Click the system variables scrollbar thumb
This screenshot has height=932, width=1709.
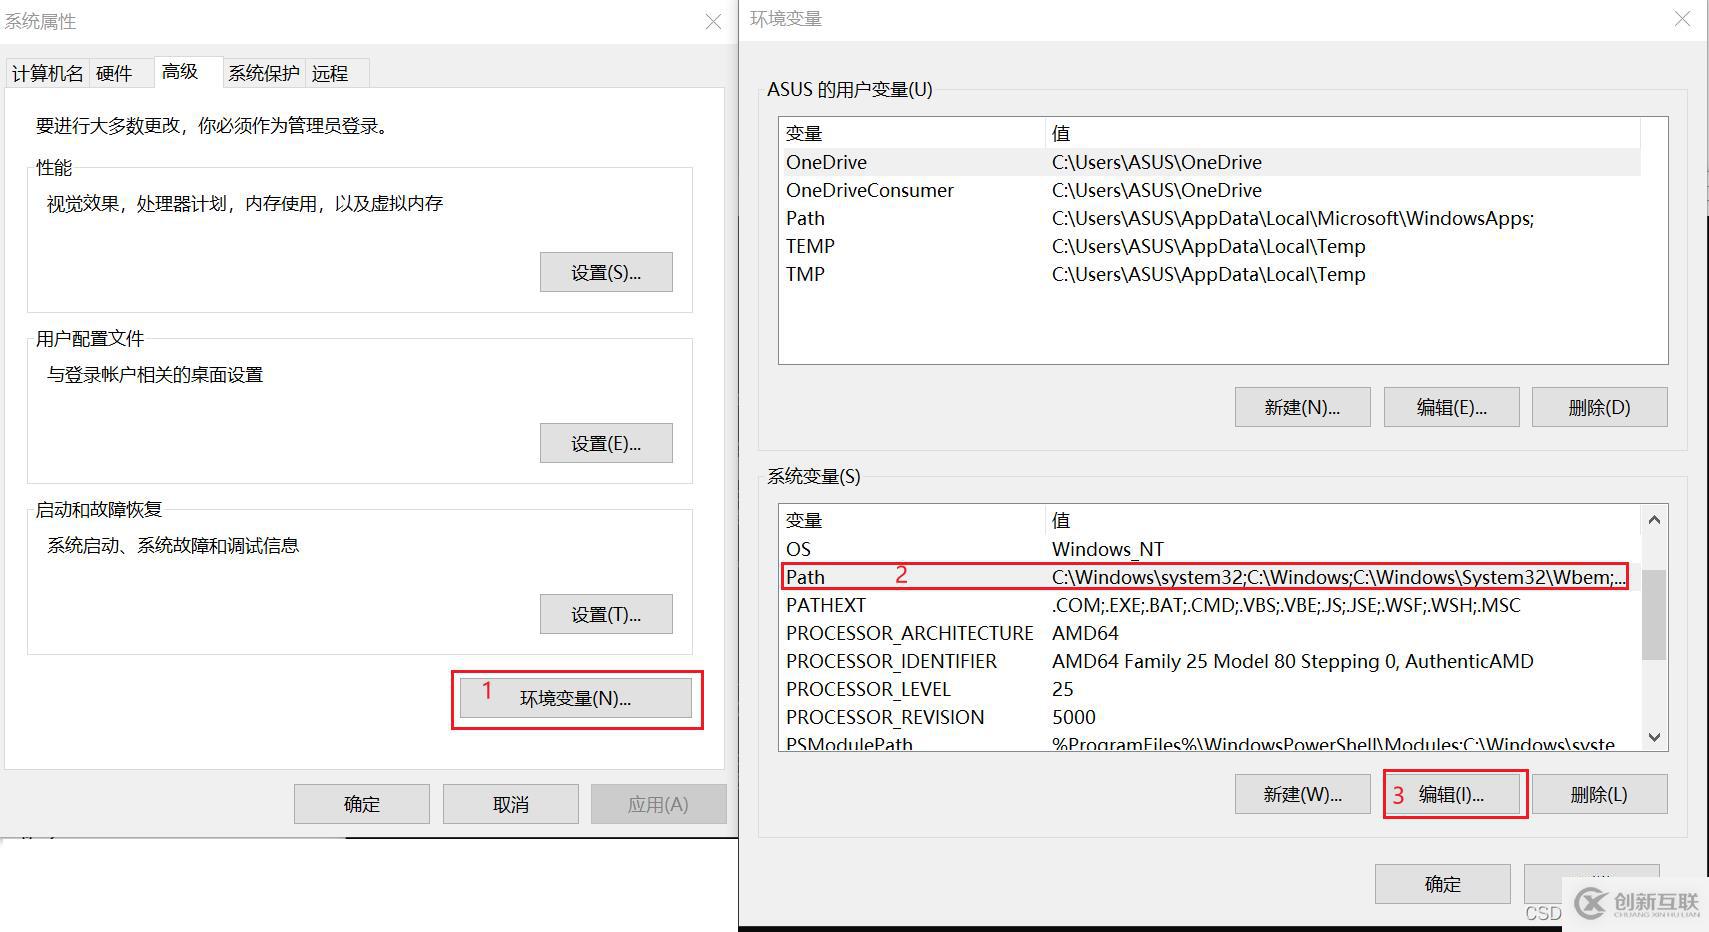(x=1654, y=615)
